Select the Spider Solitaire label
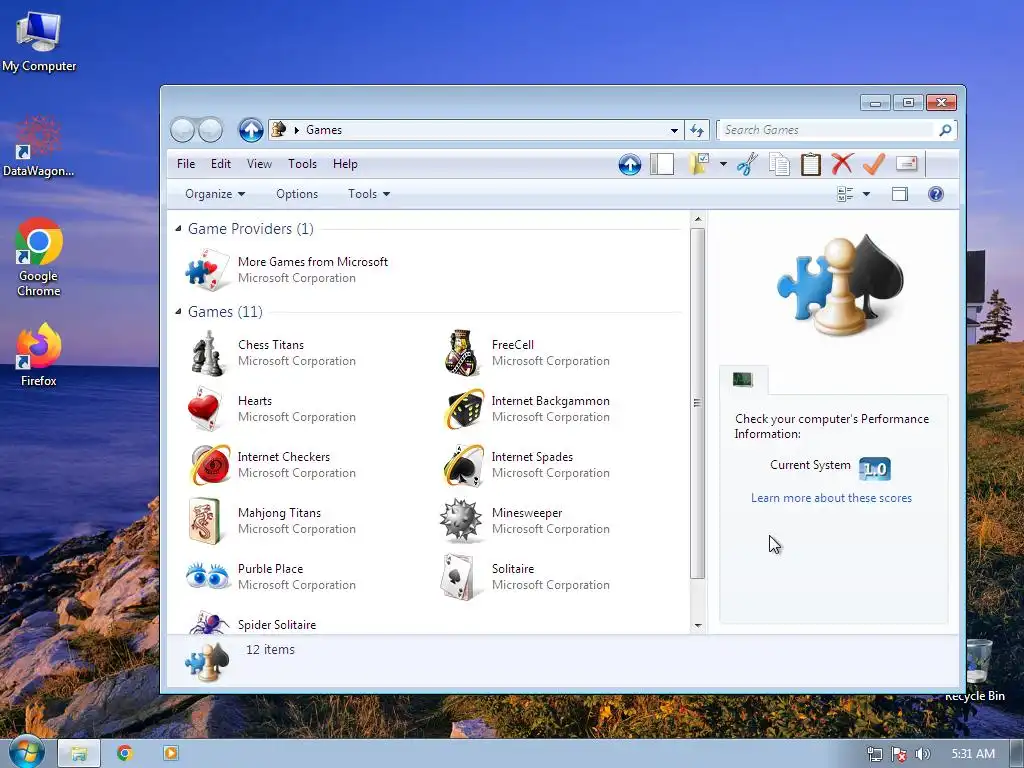This screenshot has height=768, width=1024. coord(277,625)
